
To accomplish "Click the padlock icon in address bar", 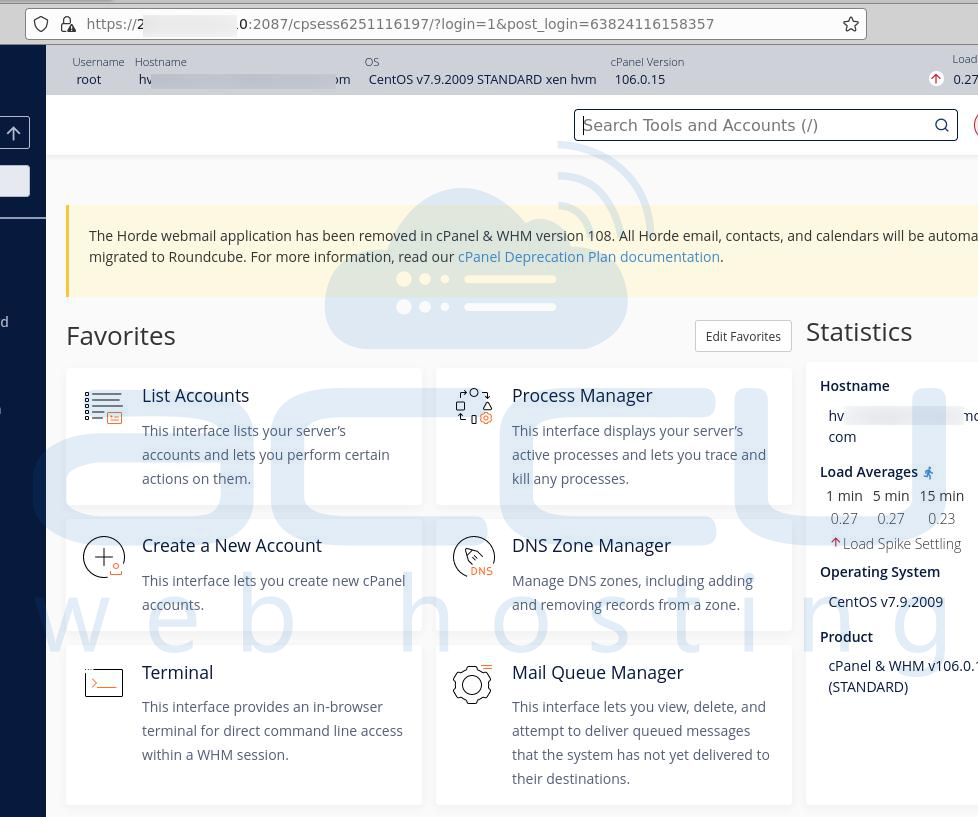I will click(67, 23).
